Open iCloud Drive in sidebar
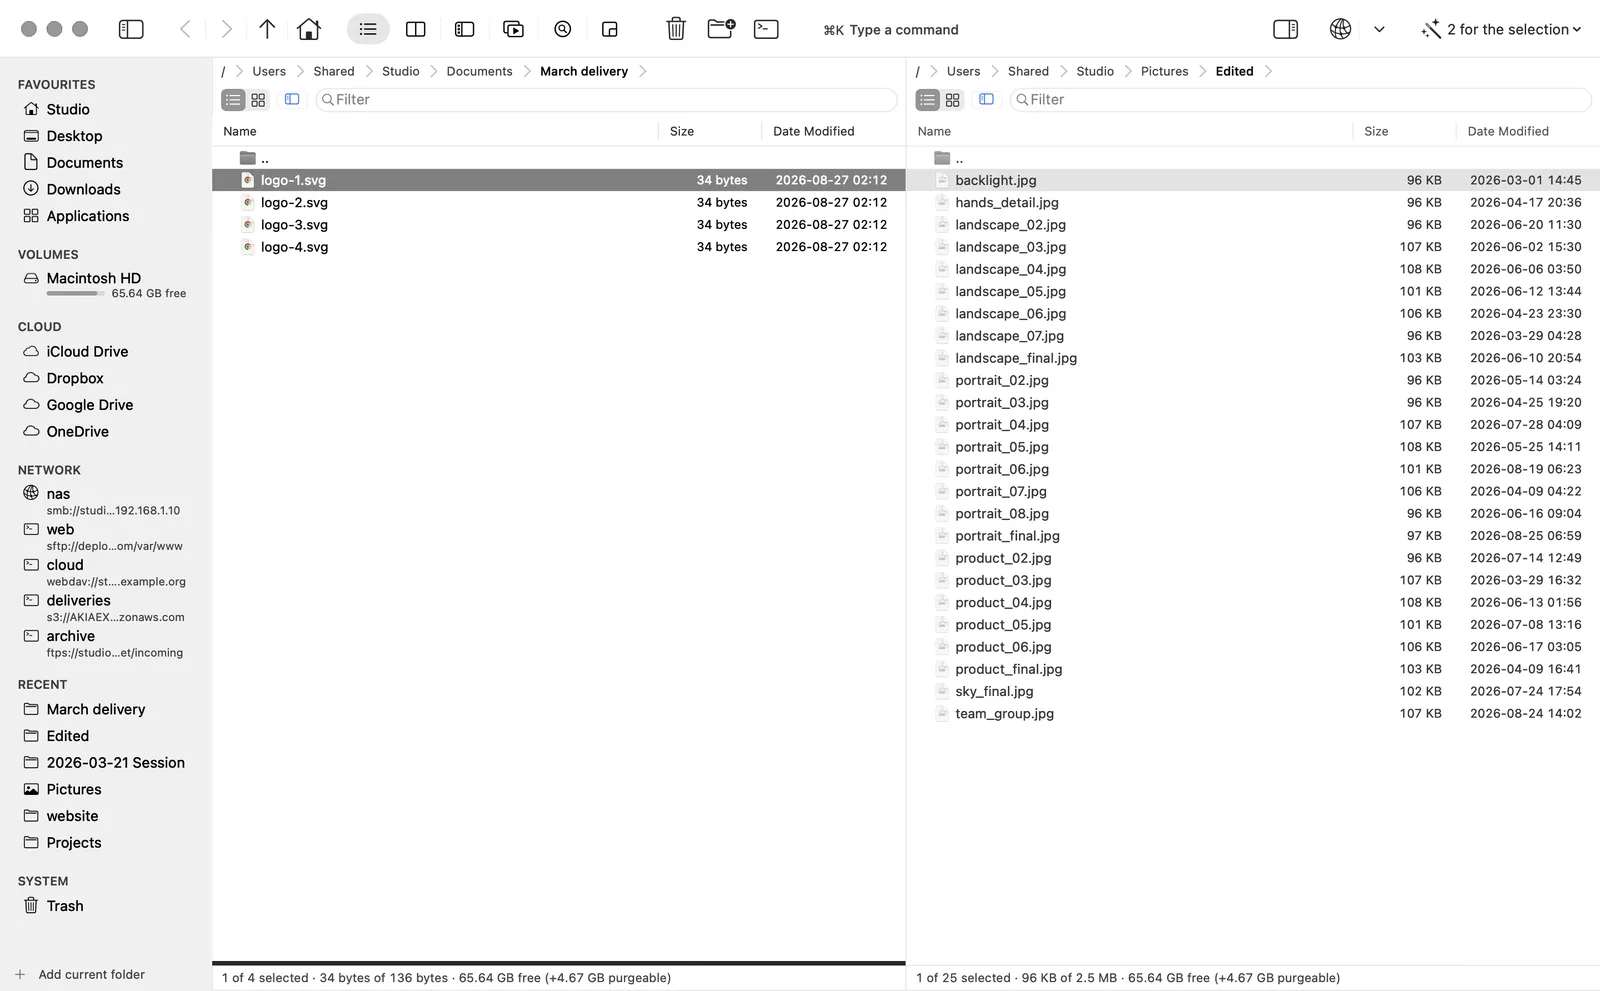The width and height of the screenshot is (1600, 991). tap(87, 352)
